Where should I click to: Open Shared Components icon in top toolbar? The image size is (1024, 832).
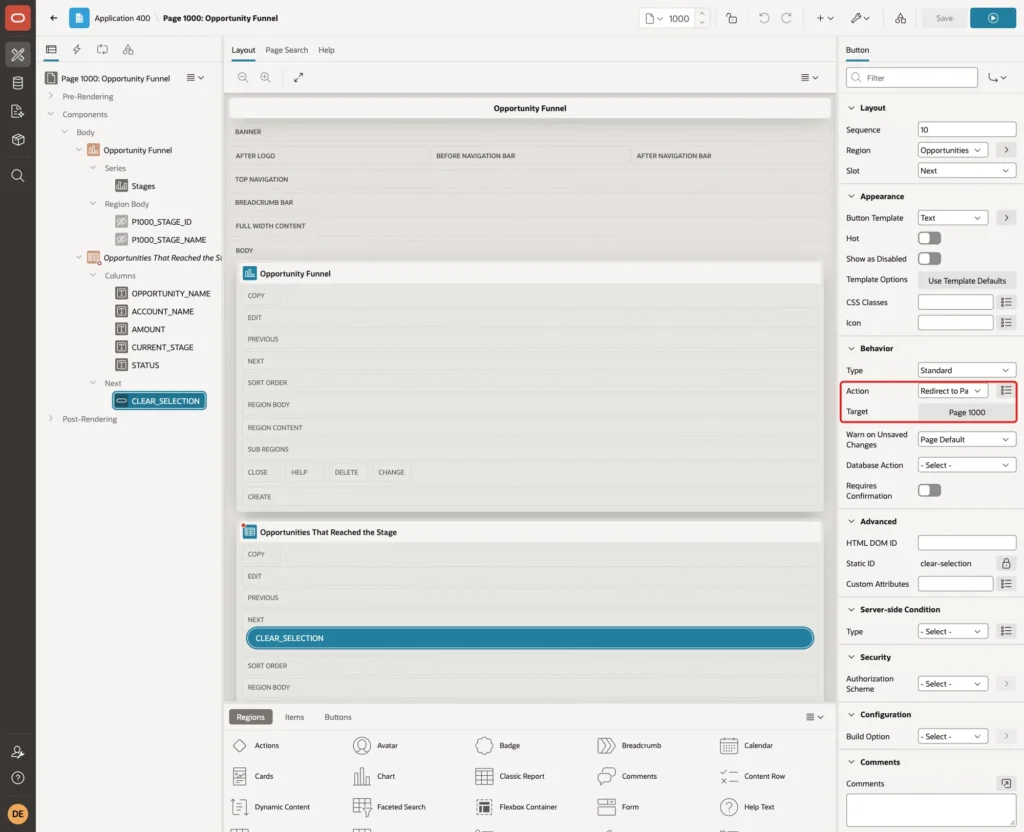click(900, 18)
